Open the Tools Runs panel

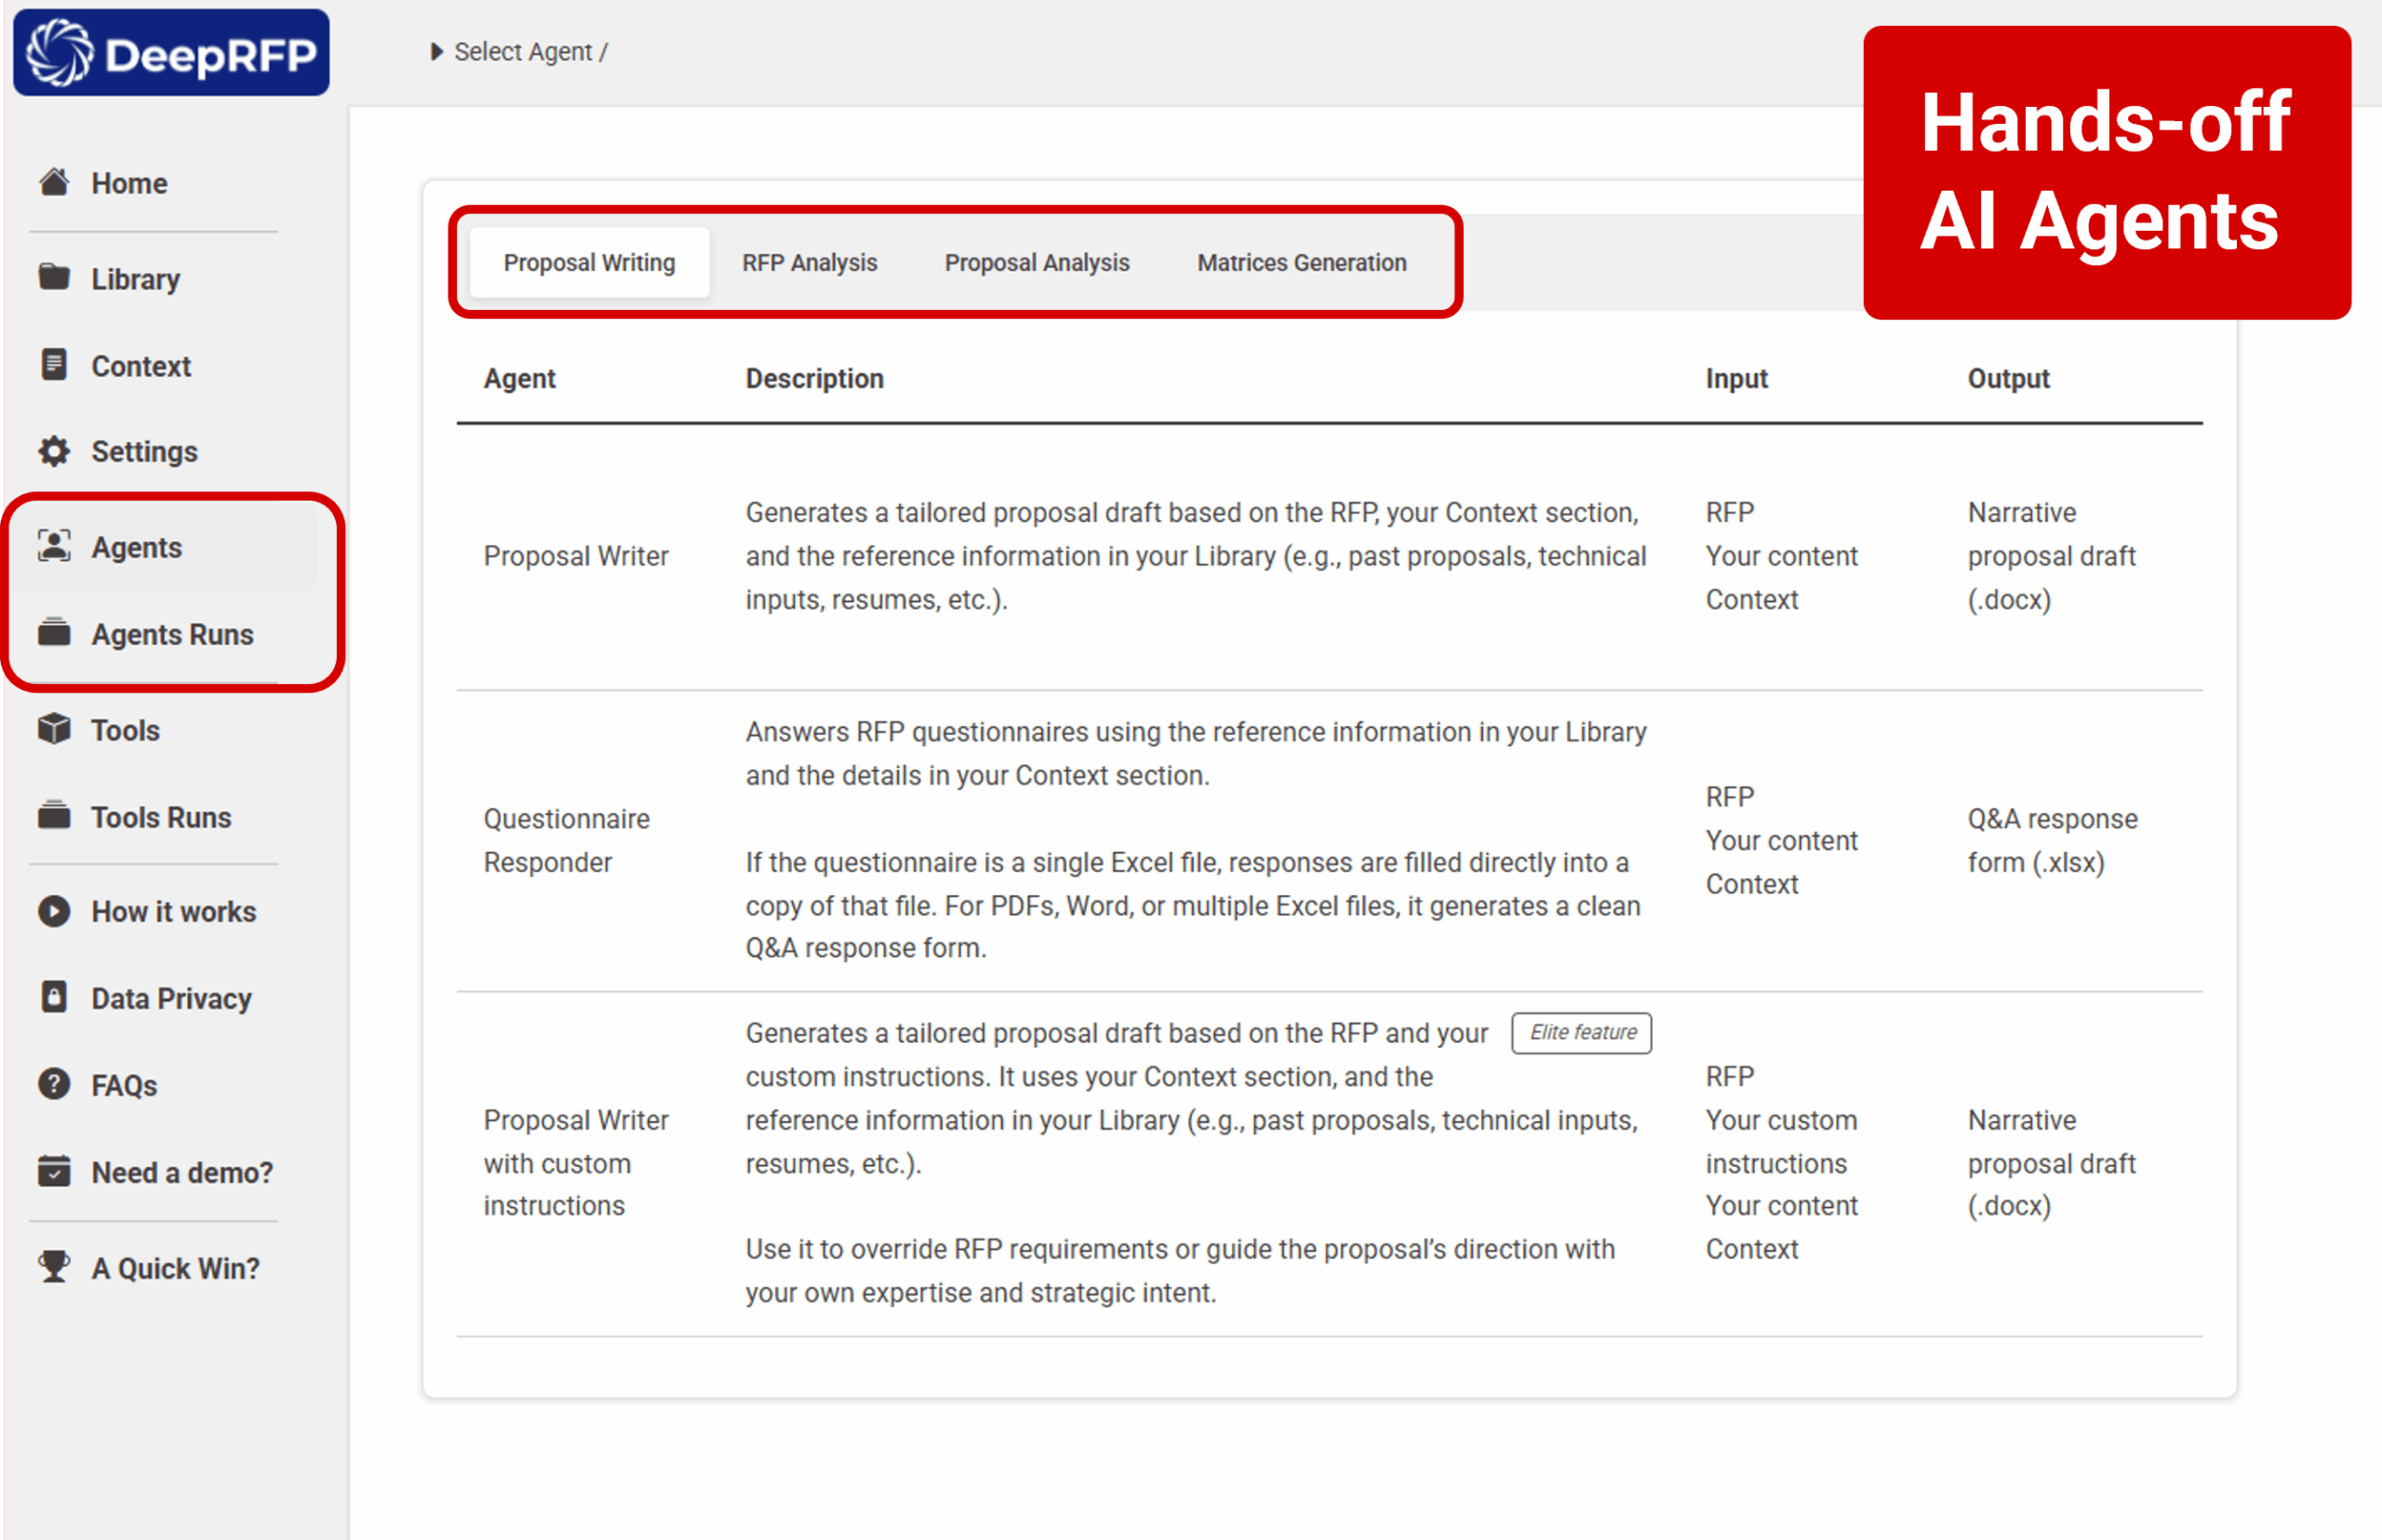pos(161,817)
